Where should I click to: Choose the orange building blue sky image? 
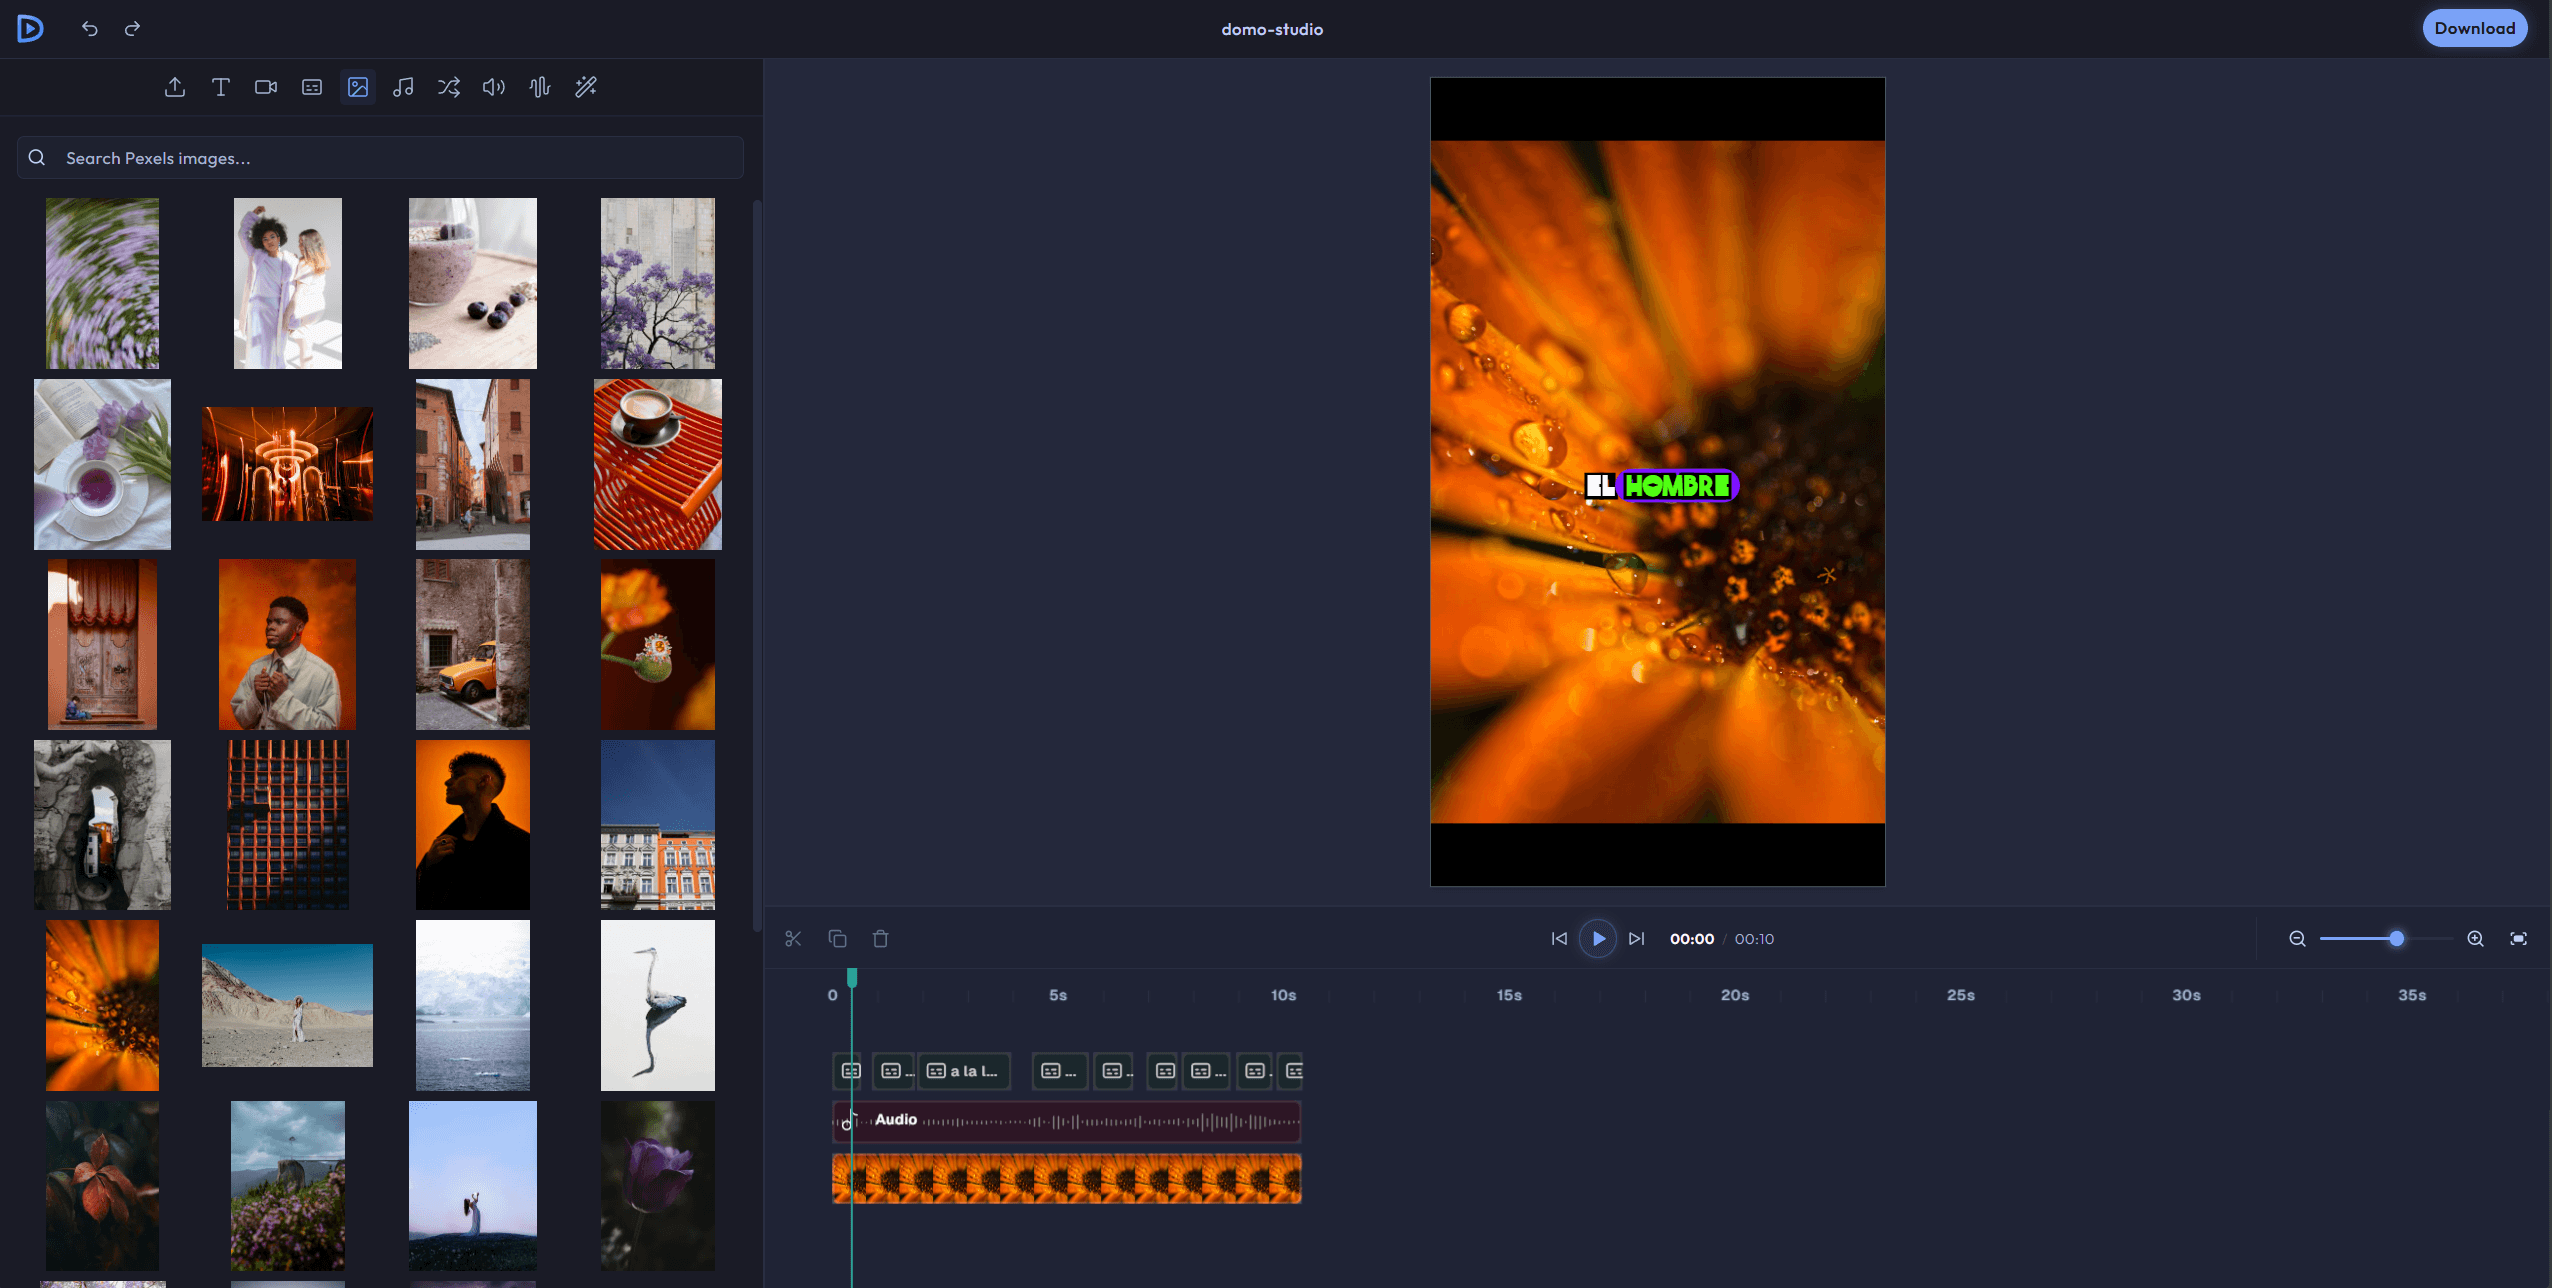[658, 825]
